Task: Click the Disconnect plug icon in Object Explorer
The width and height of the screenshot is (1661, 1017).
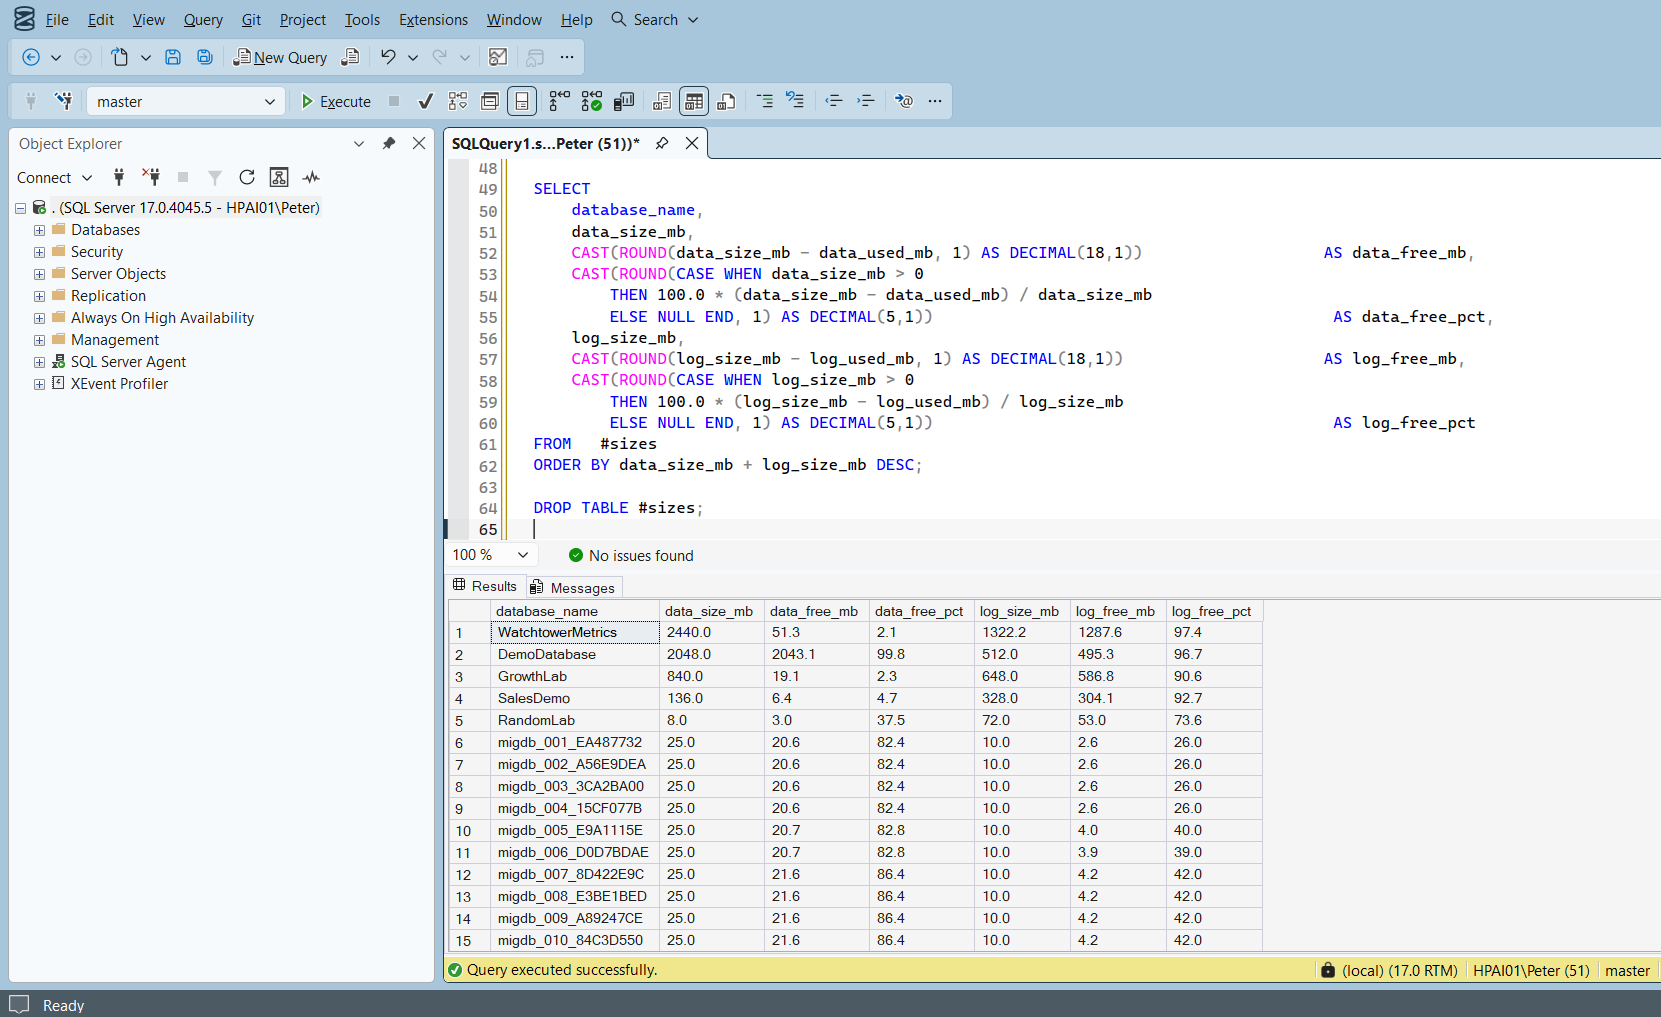Action: (x=151, y=177)
